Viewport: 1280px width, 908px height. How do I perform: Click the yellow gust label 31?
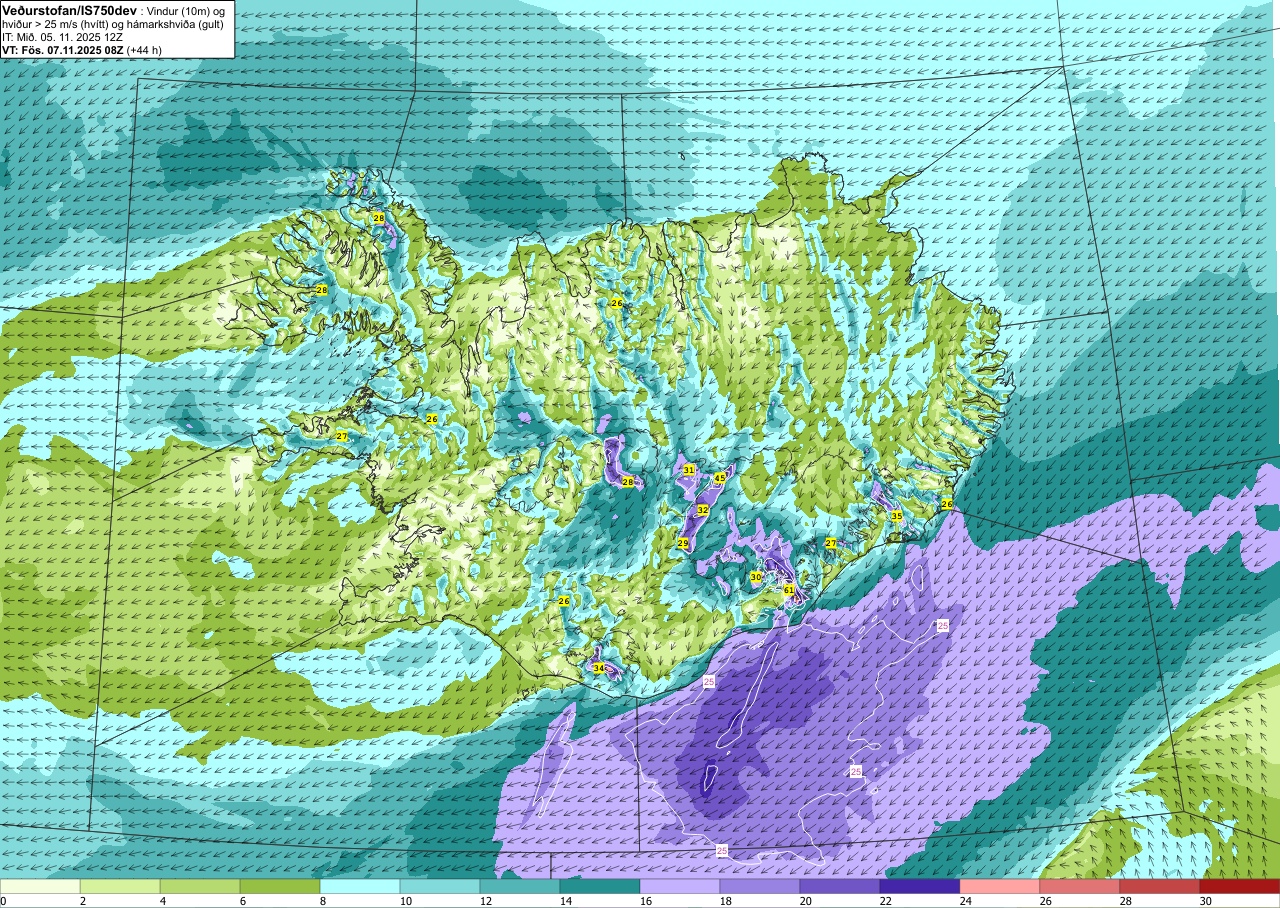[x=689, y=470]
